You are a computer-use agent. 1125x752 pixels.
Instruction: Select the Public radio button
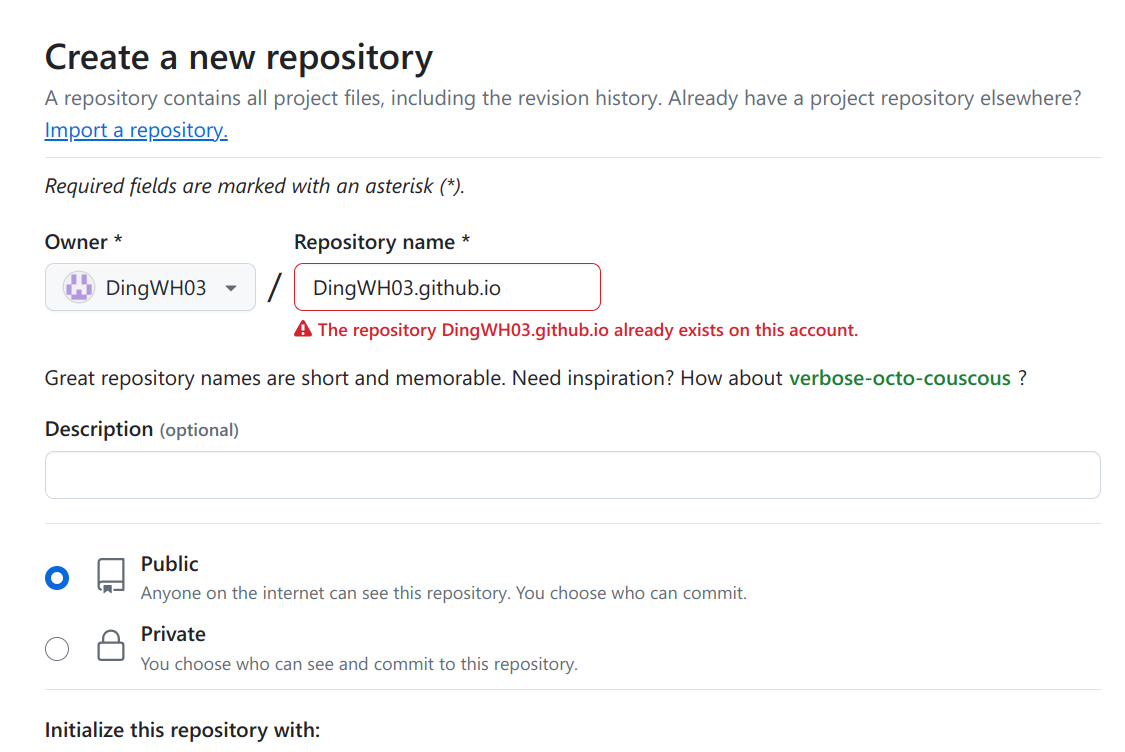coord(58,578)
